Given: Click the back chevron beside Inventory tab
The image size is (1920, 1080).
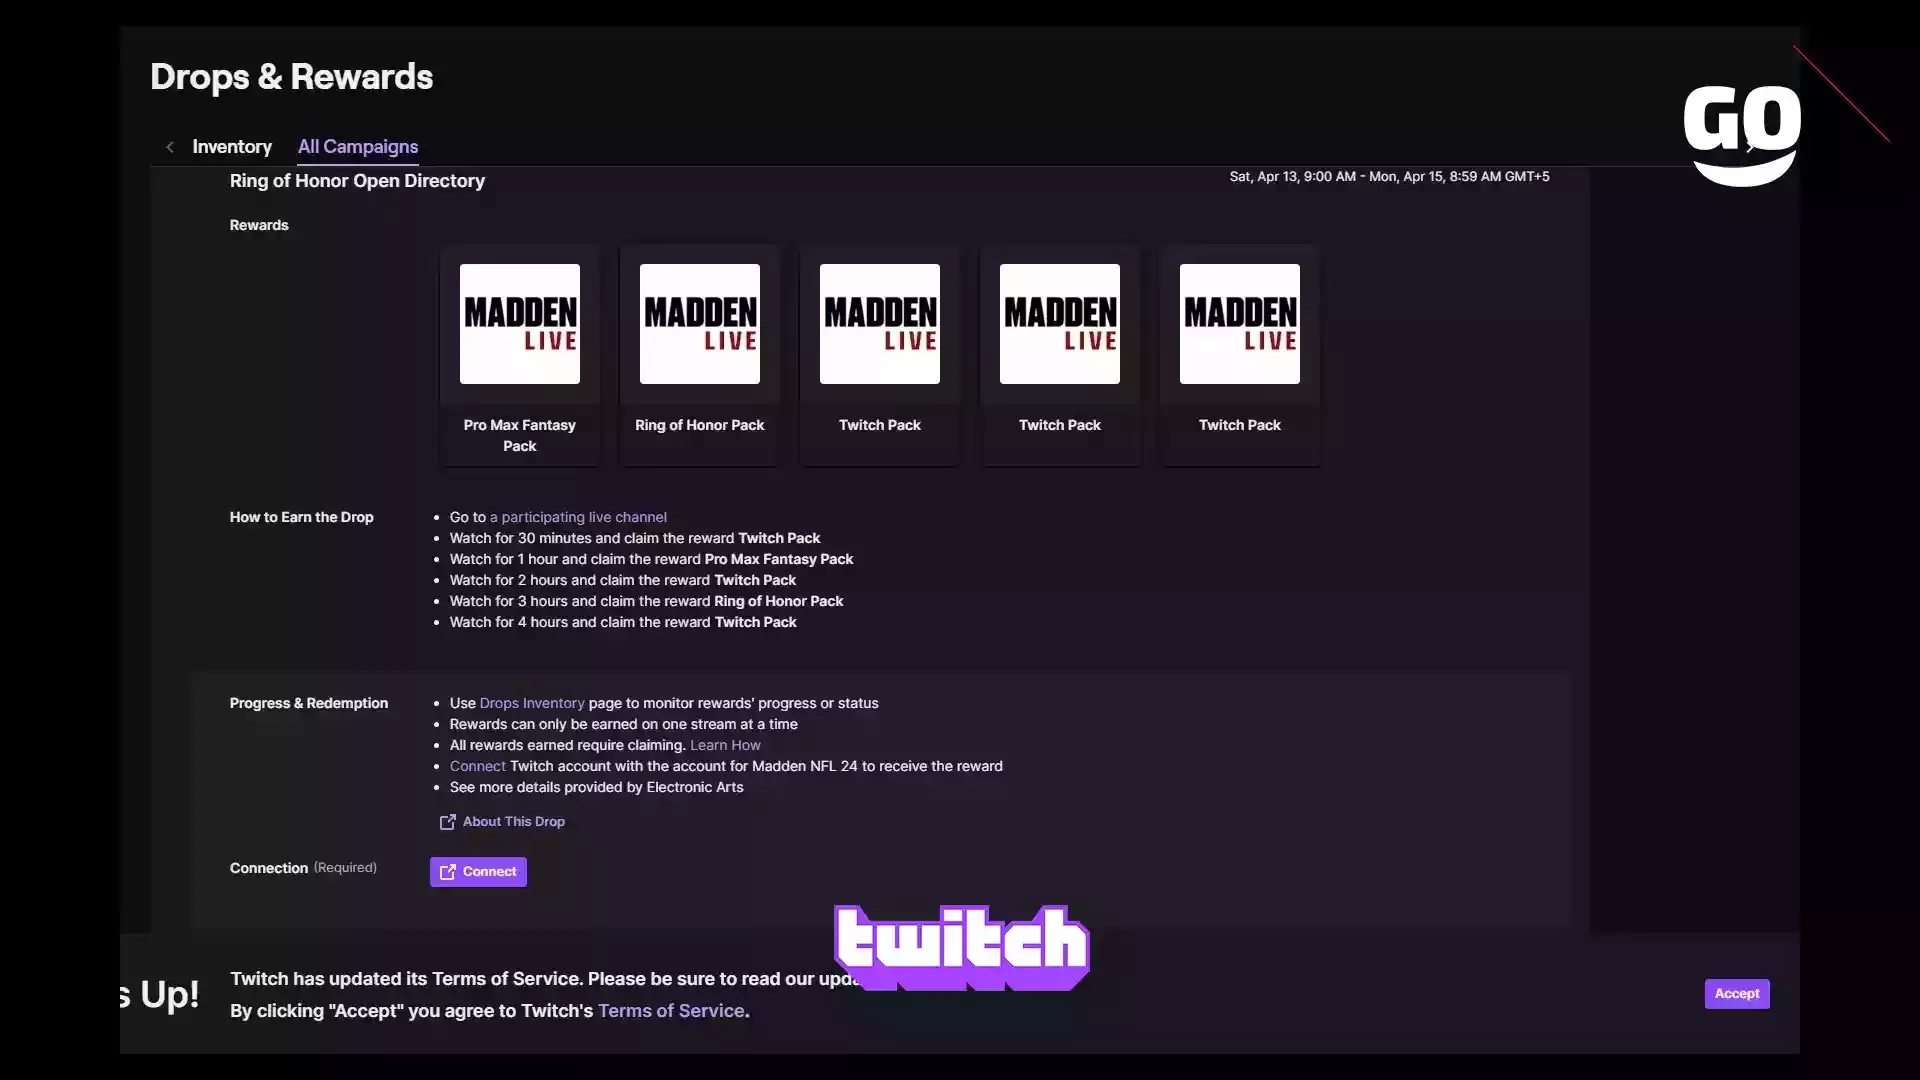Looking at the screenshot, I should [170, 147].
